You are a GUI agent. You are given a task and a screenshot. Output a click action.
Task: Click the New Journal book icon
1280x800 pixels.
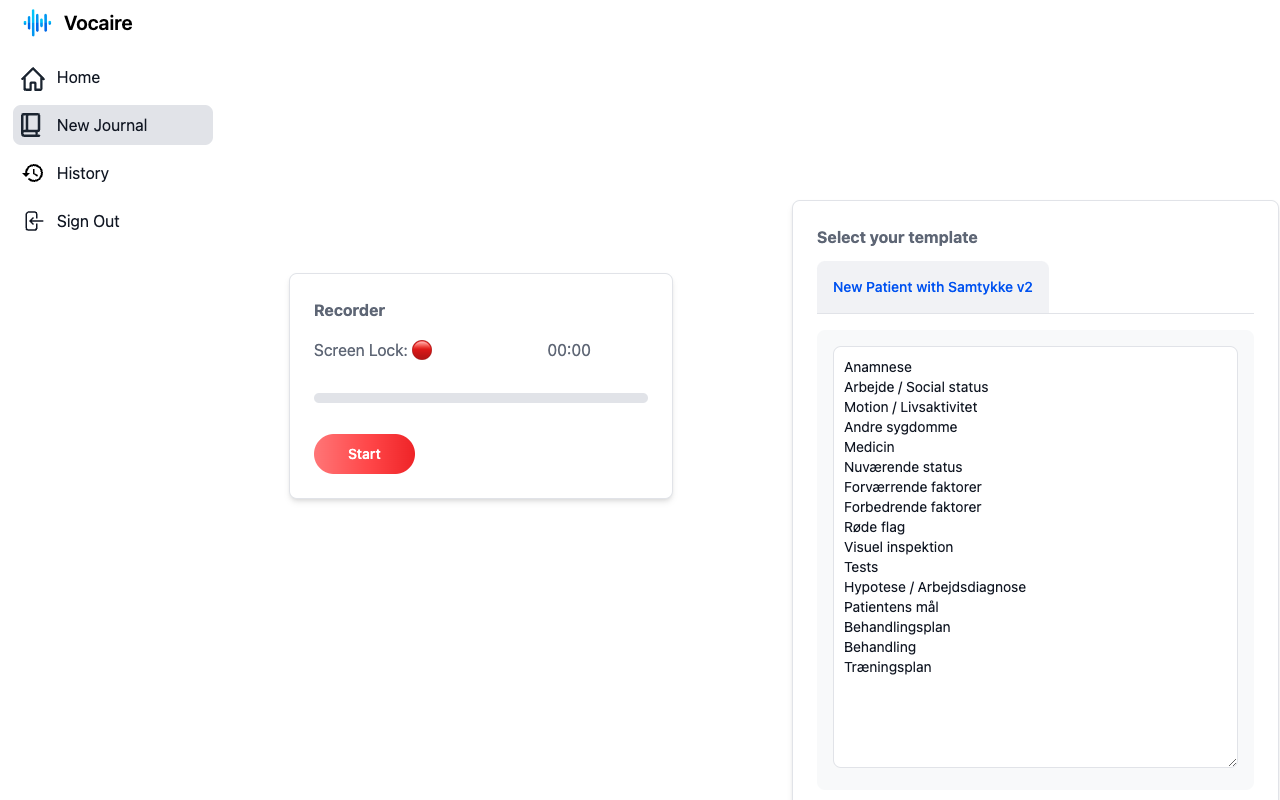33,124
